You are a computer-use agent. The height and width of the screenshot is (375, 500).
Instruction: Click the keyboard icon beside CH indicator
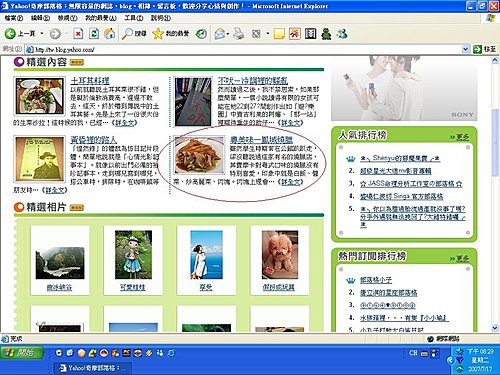coord(424,354)
